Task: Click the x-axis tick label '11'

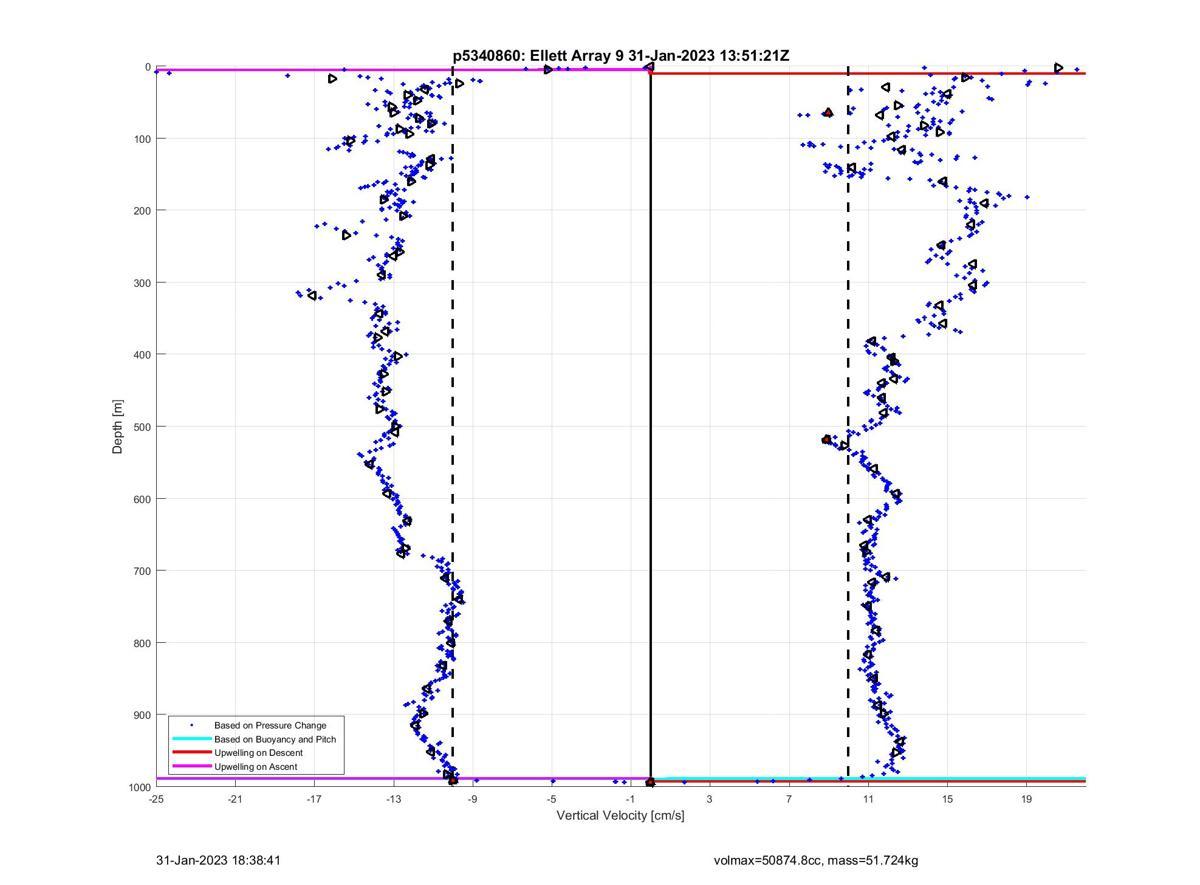Action: pyautogui.click(x=867, y=799)
